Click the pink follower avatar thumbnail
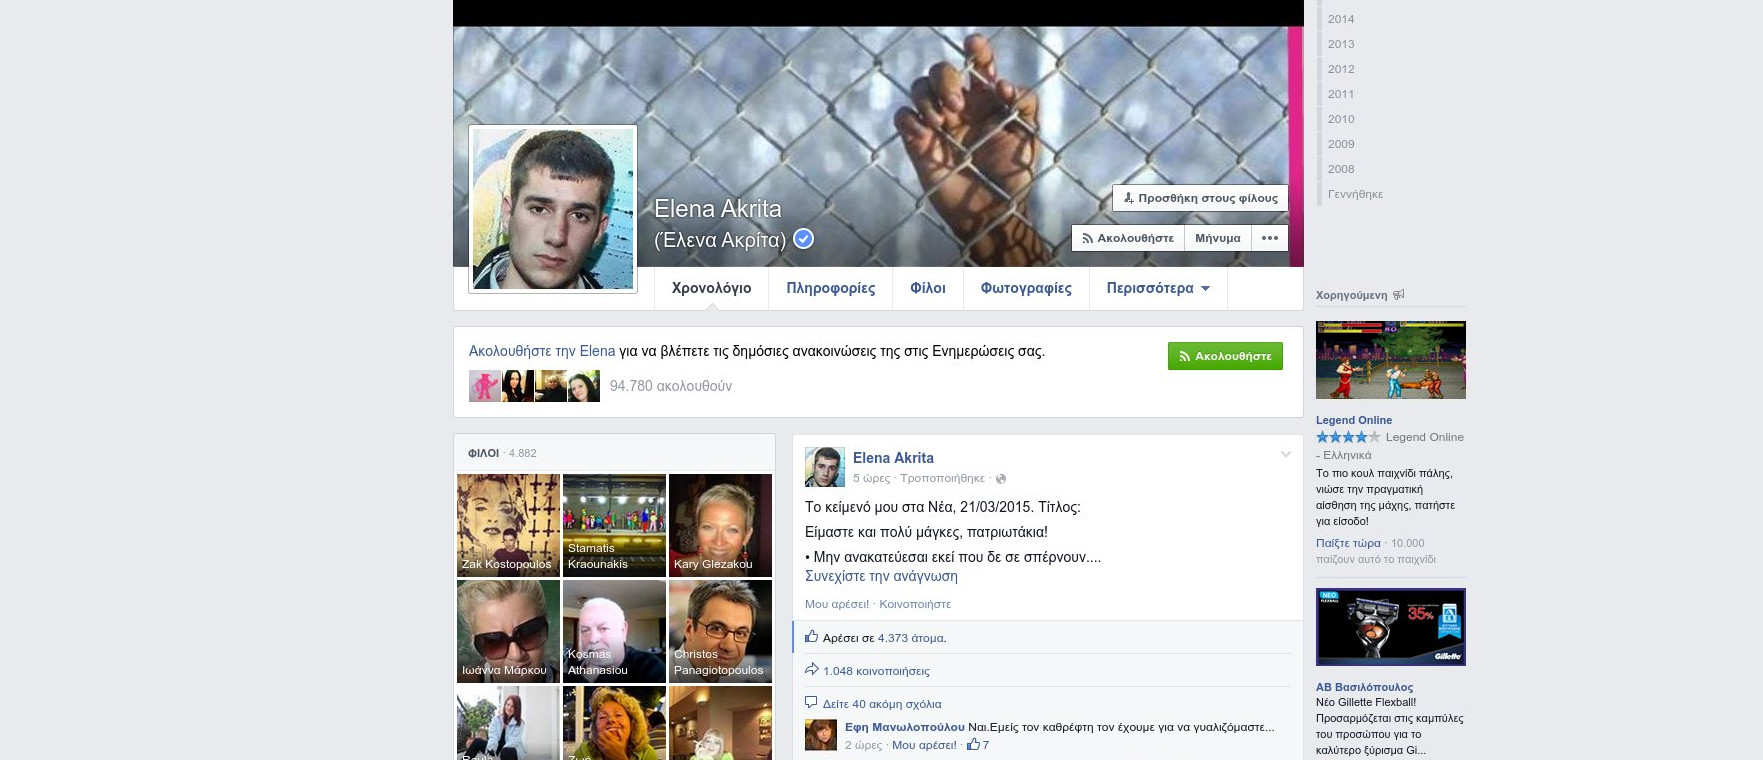Screen dimensions: 1763x760 coord(485,386)
